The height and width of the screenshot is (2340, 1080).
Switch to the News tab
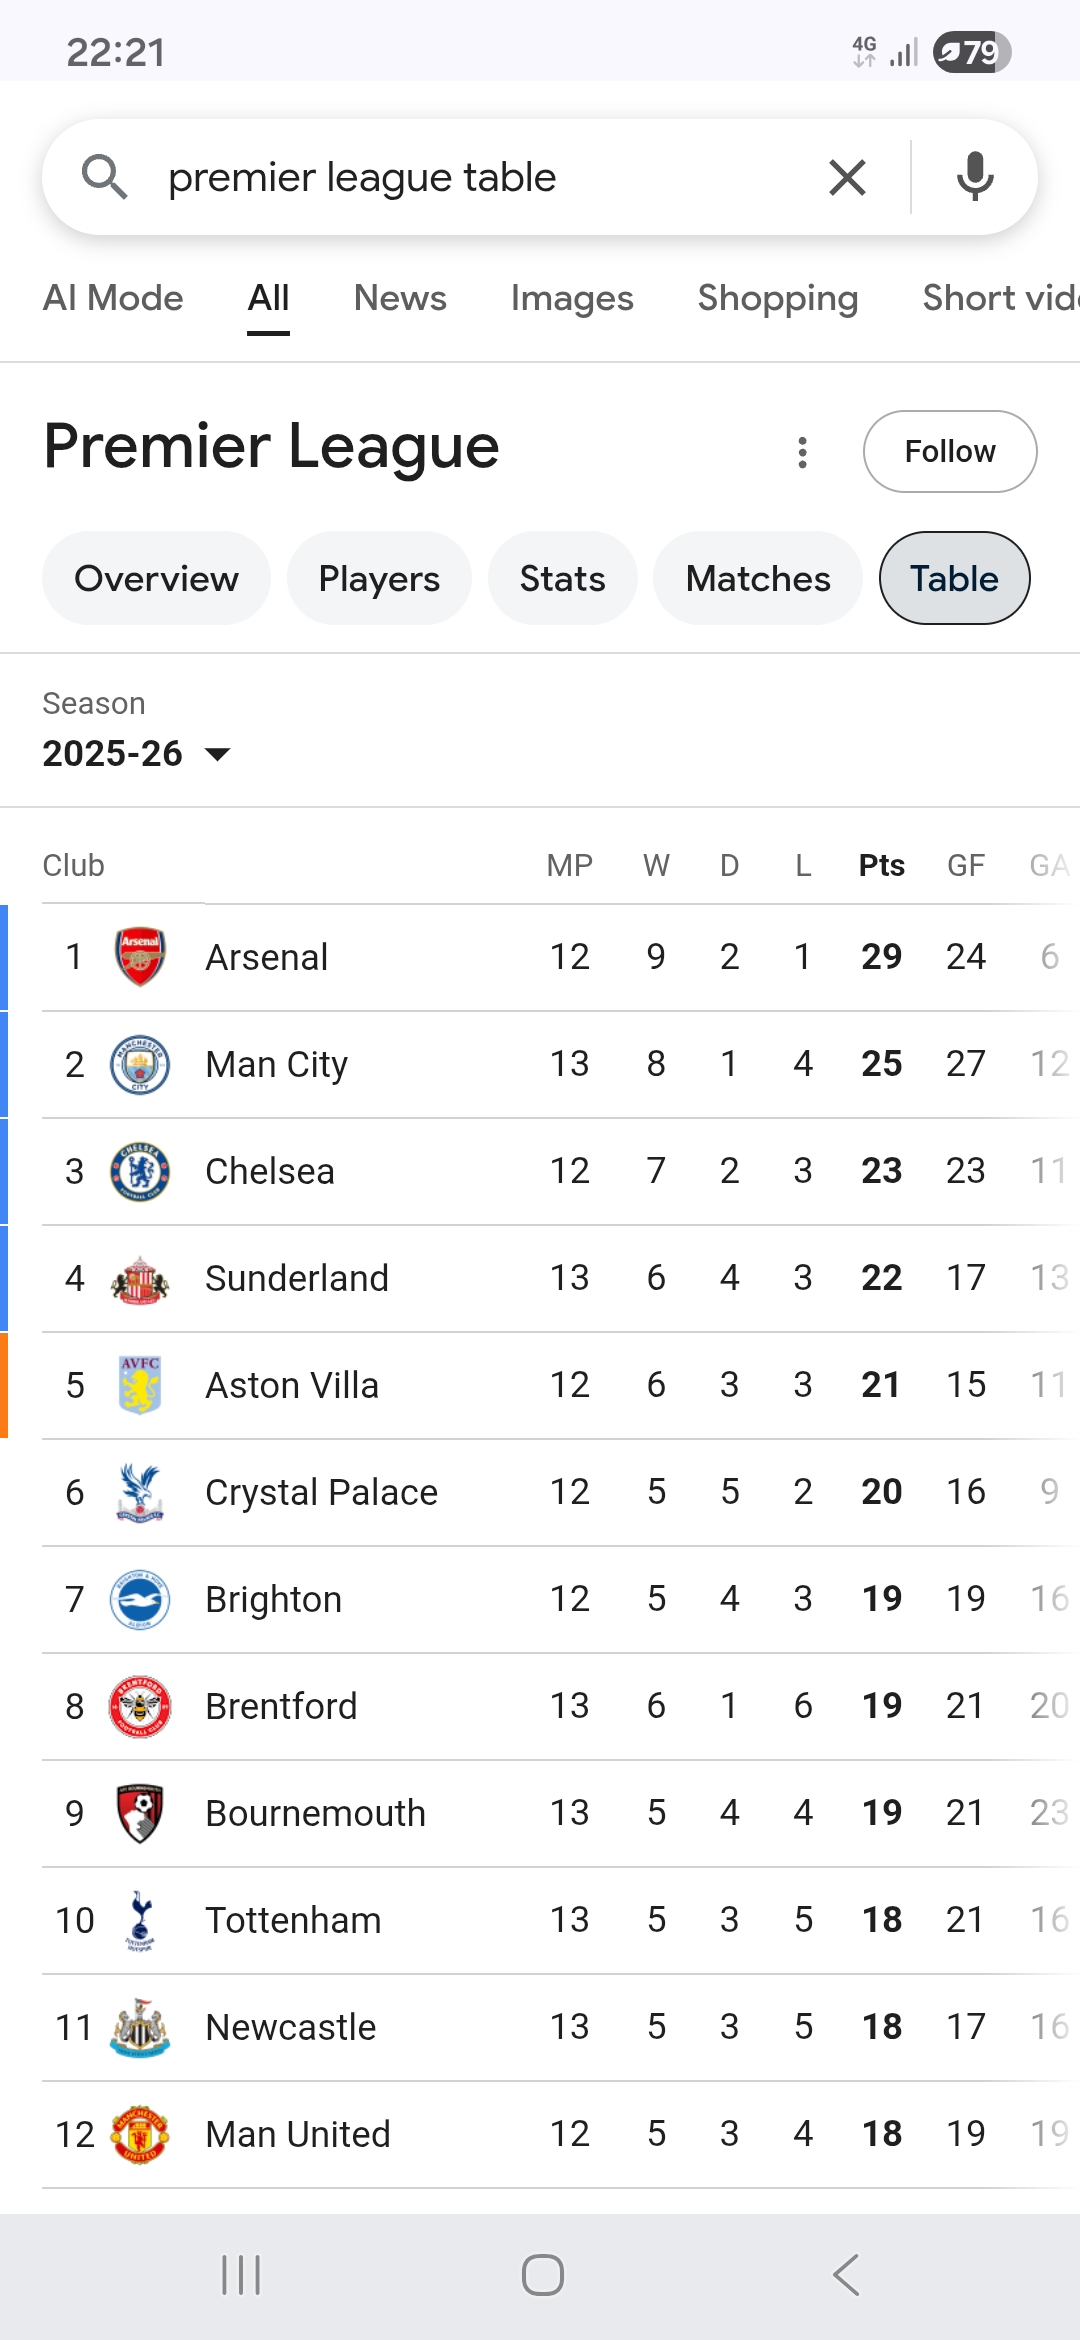click(x=400, y=298)
